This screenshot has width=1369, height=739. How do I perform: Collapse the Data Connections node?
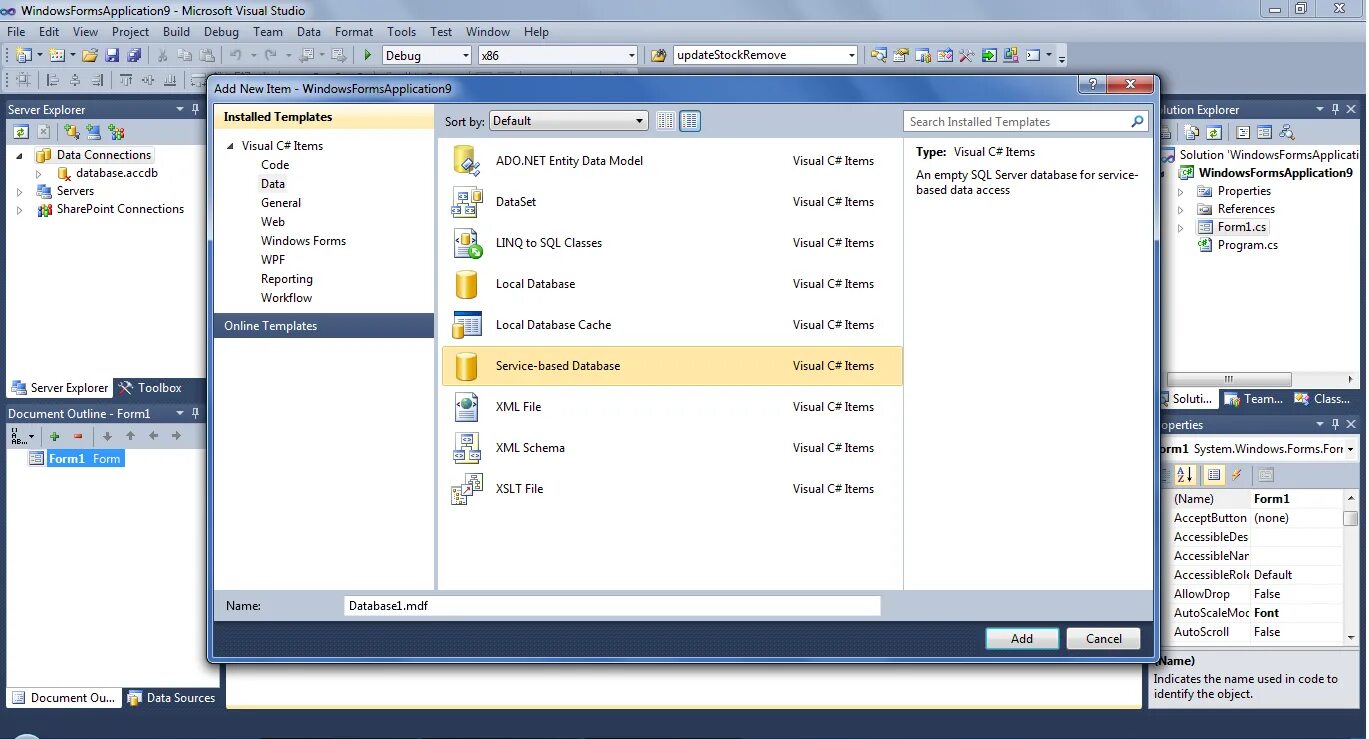pos(19,156)
